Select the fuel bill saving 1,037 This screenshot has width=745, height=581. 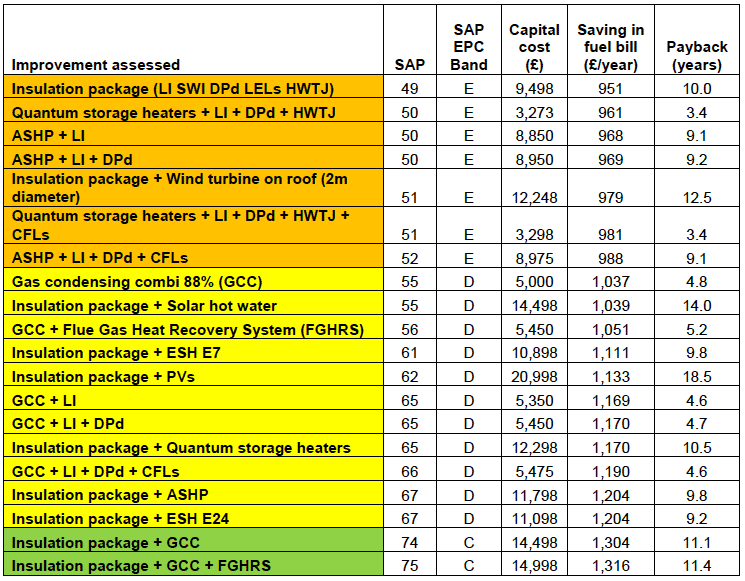tap(611, 282)
